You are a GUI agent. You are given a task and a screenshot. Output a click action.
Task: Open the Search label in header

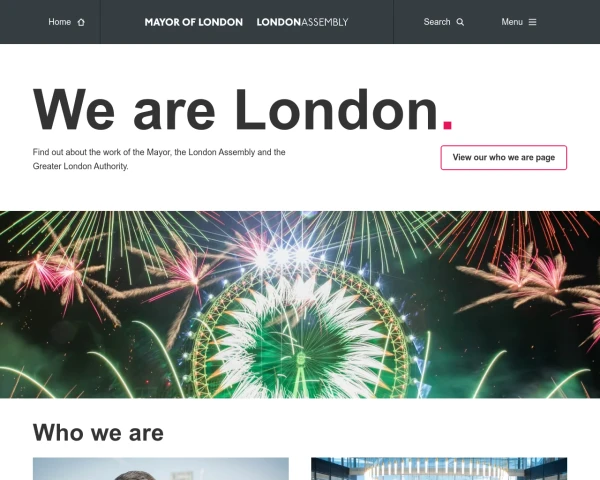[x=437, y=22]
